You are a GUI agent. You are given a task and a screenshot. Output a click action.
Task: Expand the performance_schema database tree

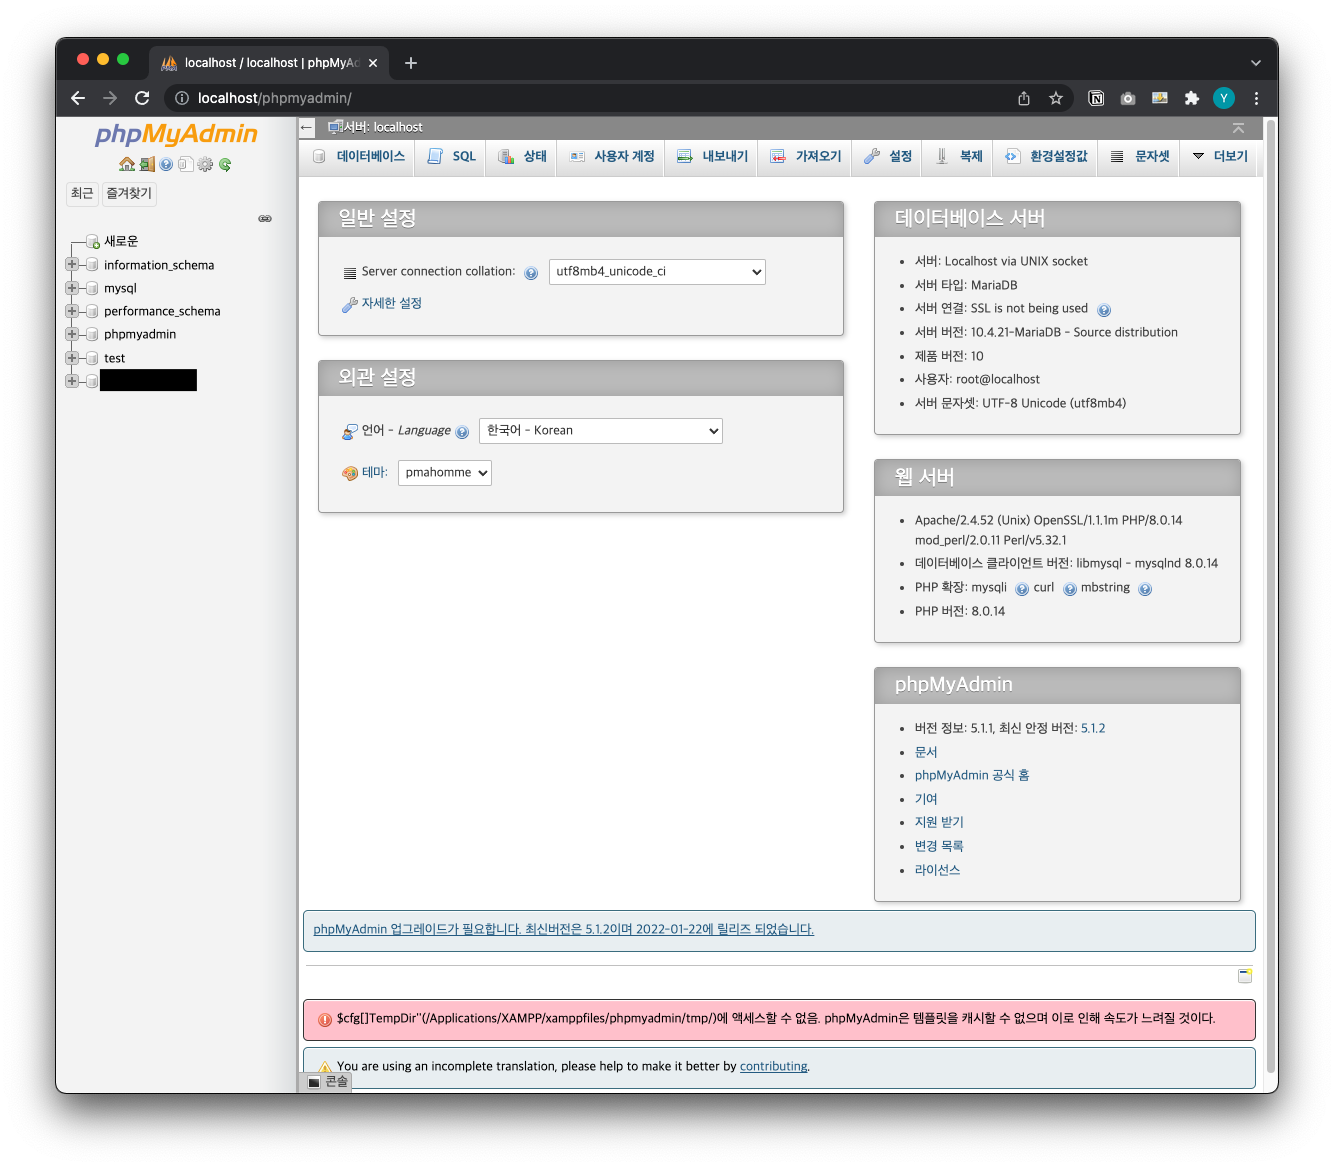(x=72, y=311)
